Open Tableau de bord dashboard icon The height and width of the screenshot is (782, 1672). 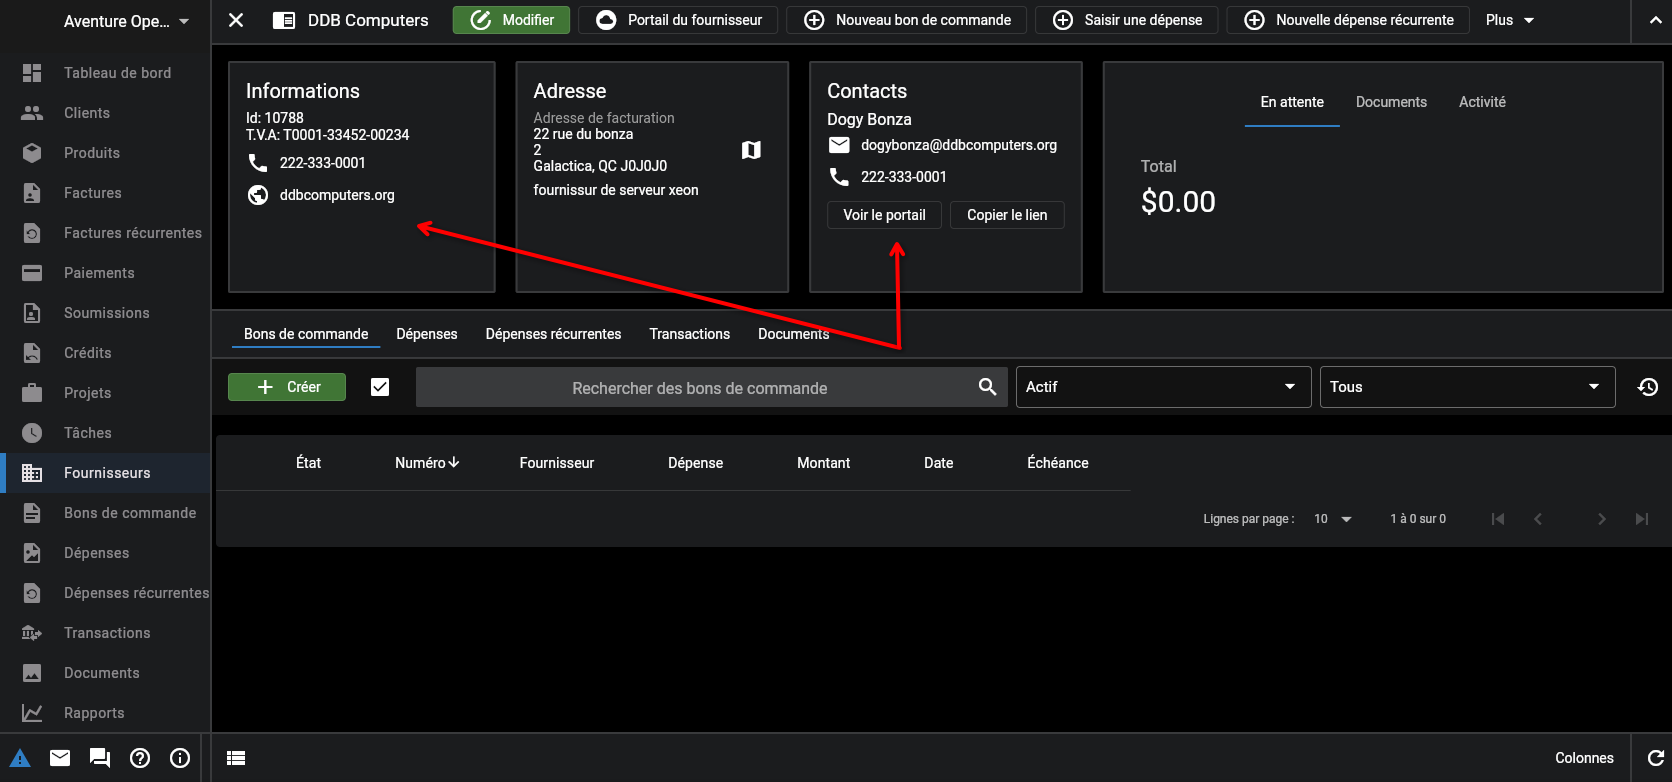click(x=32, y=73)
